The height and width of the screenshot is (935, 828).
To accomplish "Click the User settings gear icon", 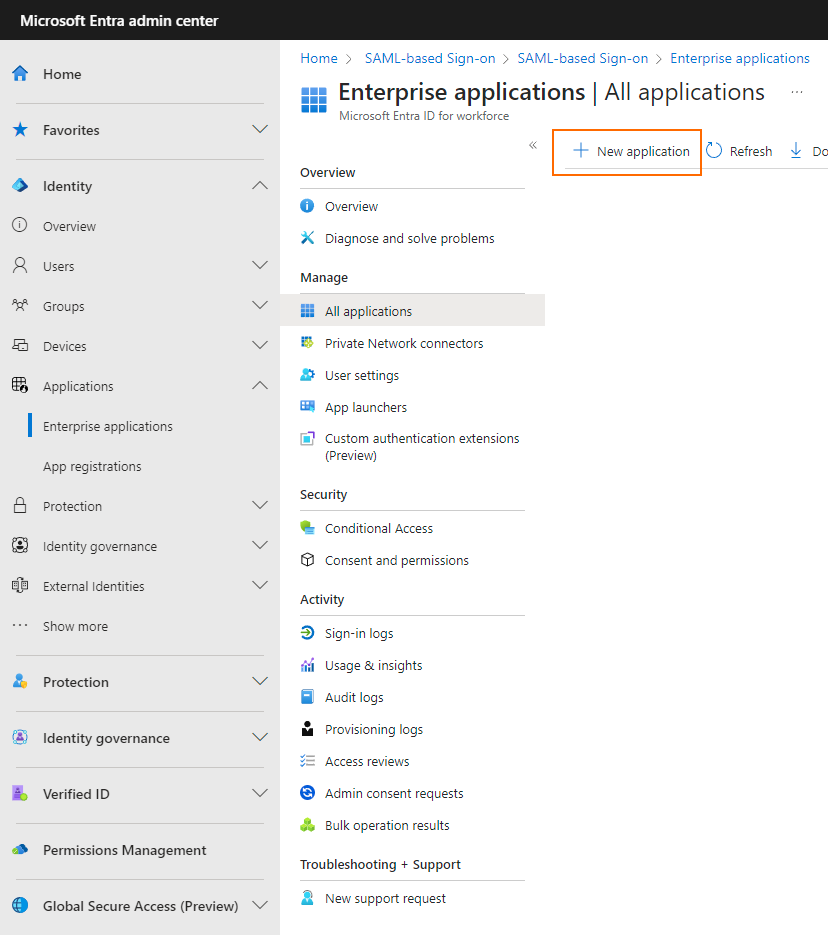I will pyautogui.click(x=308, y=375).
